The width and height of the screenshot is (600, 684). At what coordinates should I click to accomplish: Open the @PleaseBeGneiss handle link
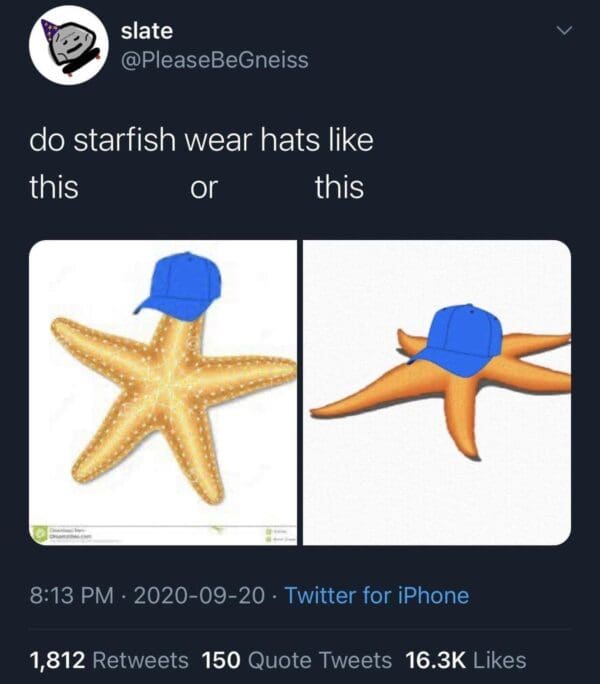tap(214, 60)
